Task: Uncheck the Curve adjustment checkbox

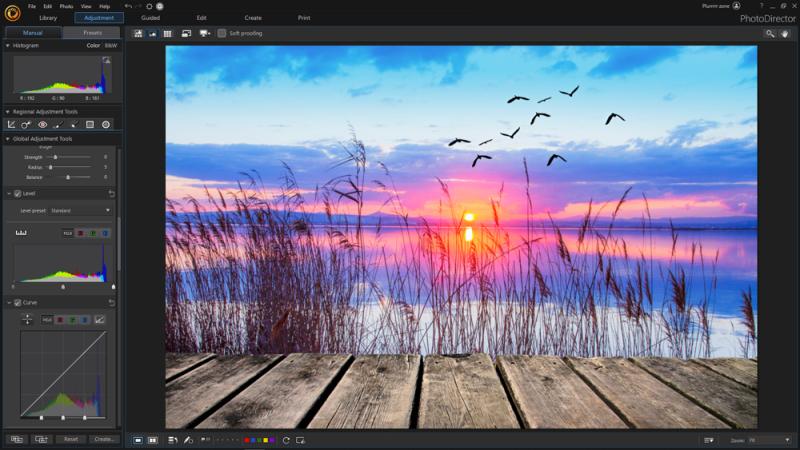Action: pos(17,302)
